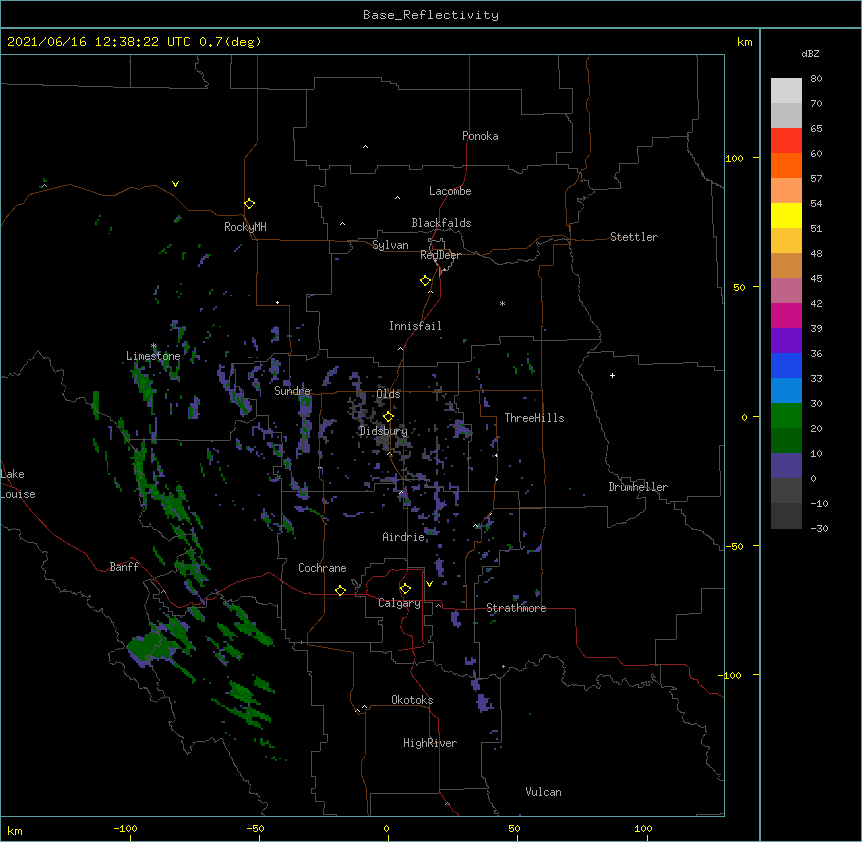Click the yellow diamond marker above Calgary label

(405, 589)
